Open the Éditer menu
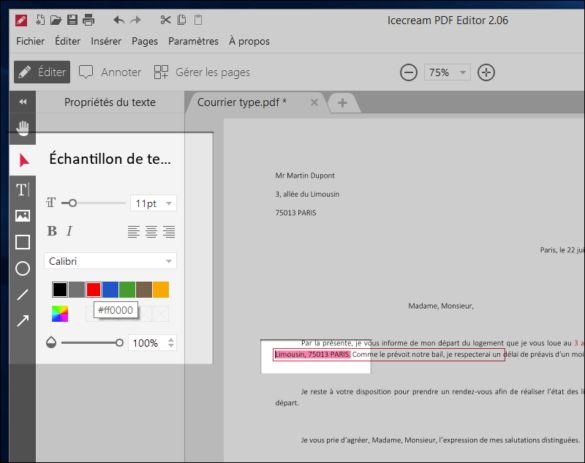The height and width of the screenshot is (463, 585). point(68,41)
